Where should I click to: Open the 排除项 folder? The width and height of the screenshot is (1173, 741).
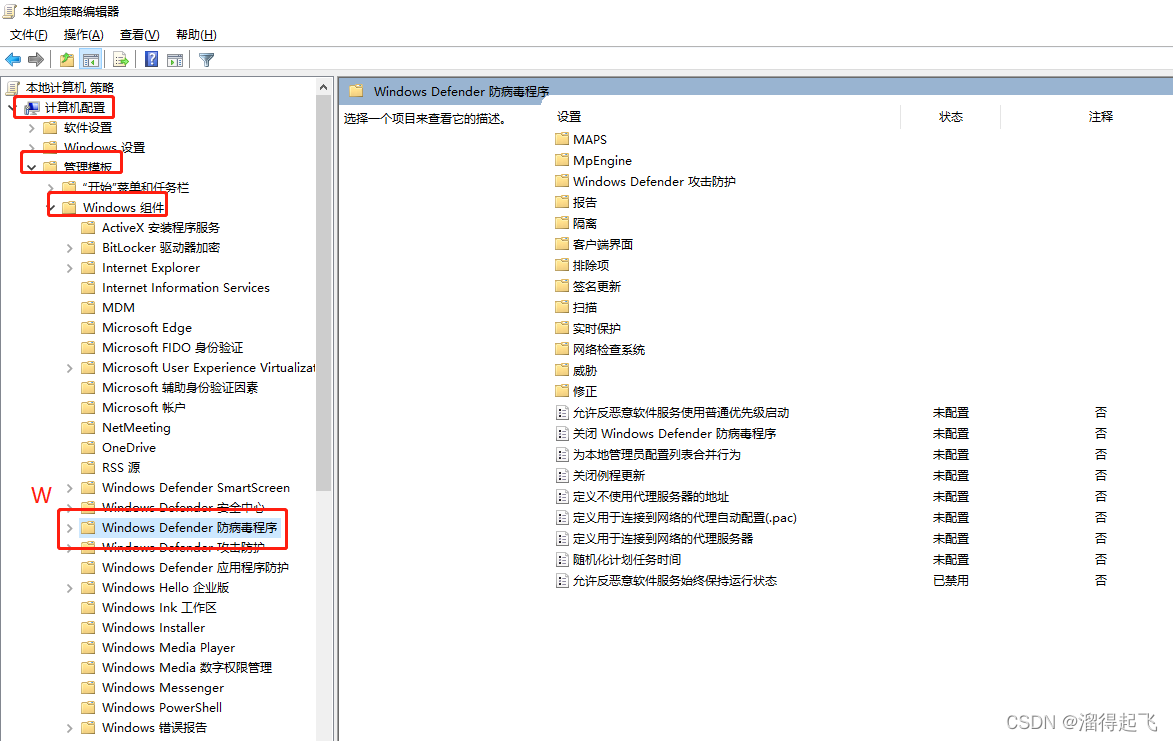pyautogui.click(x=583, y=265)
